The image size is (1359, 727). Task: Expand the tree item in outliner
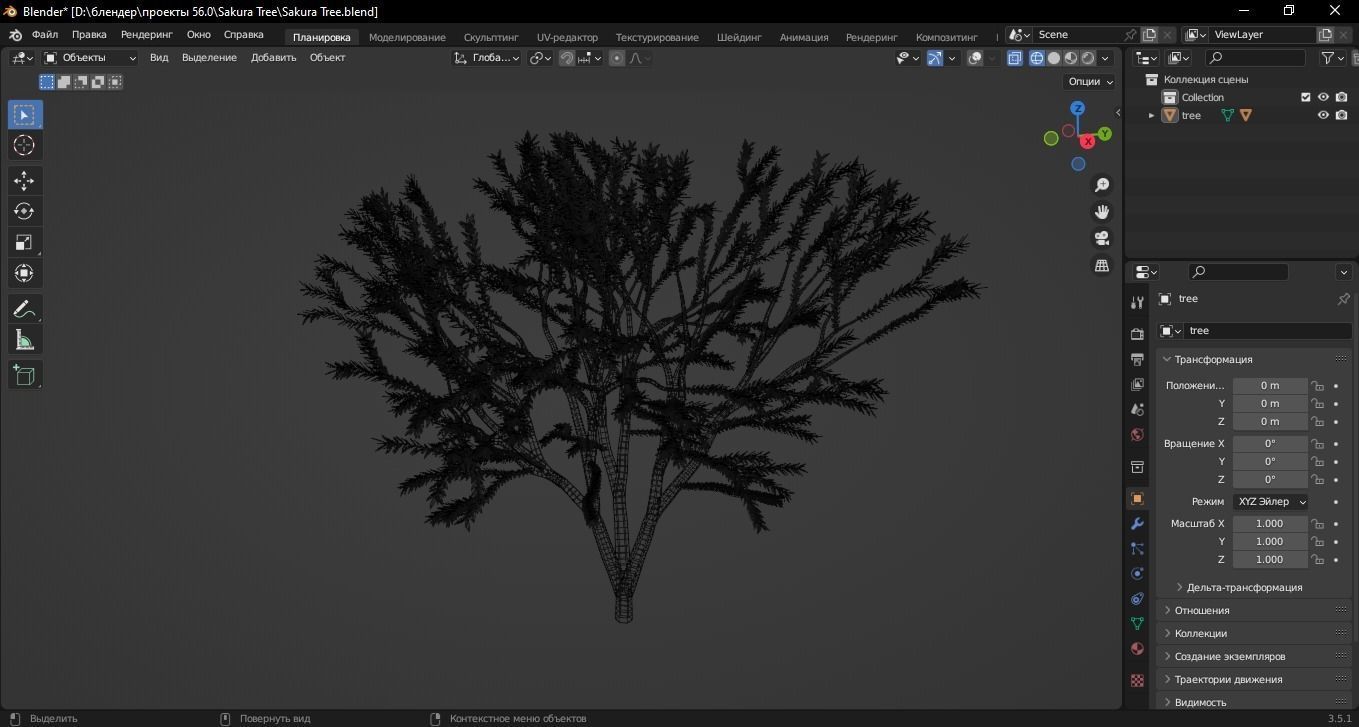(1151, 116)
